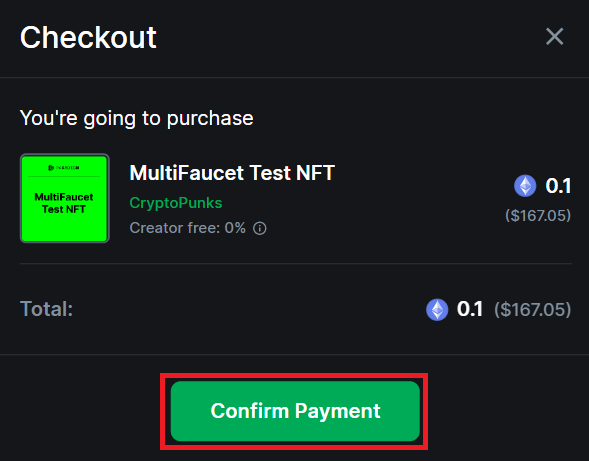
Task: Confirm Payment for the purchase
Action: [x=295, y=411]
